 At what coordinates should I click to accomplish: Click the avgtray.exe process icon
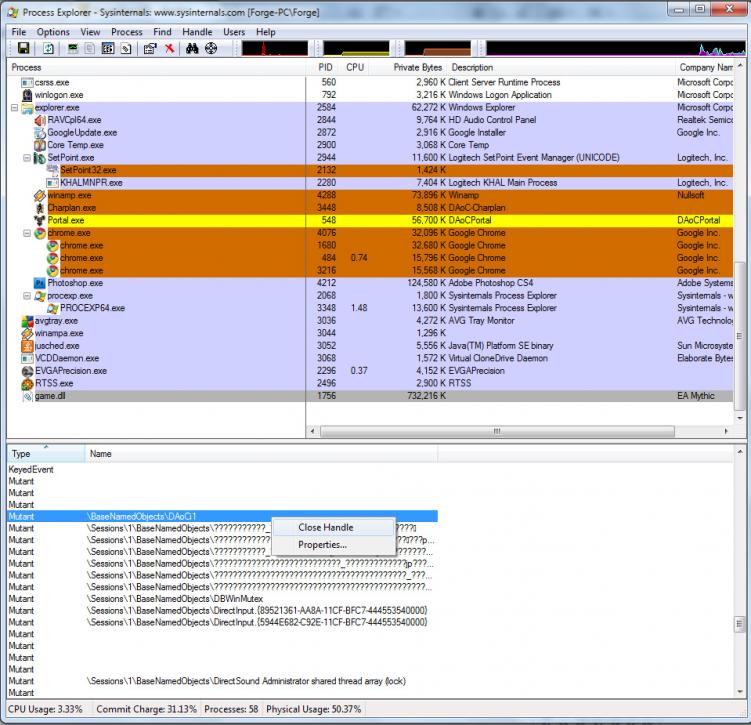pyautogui.click(x=27, y=321)
